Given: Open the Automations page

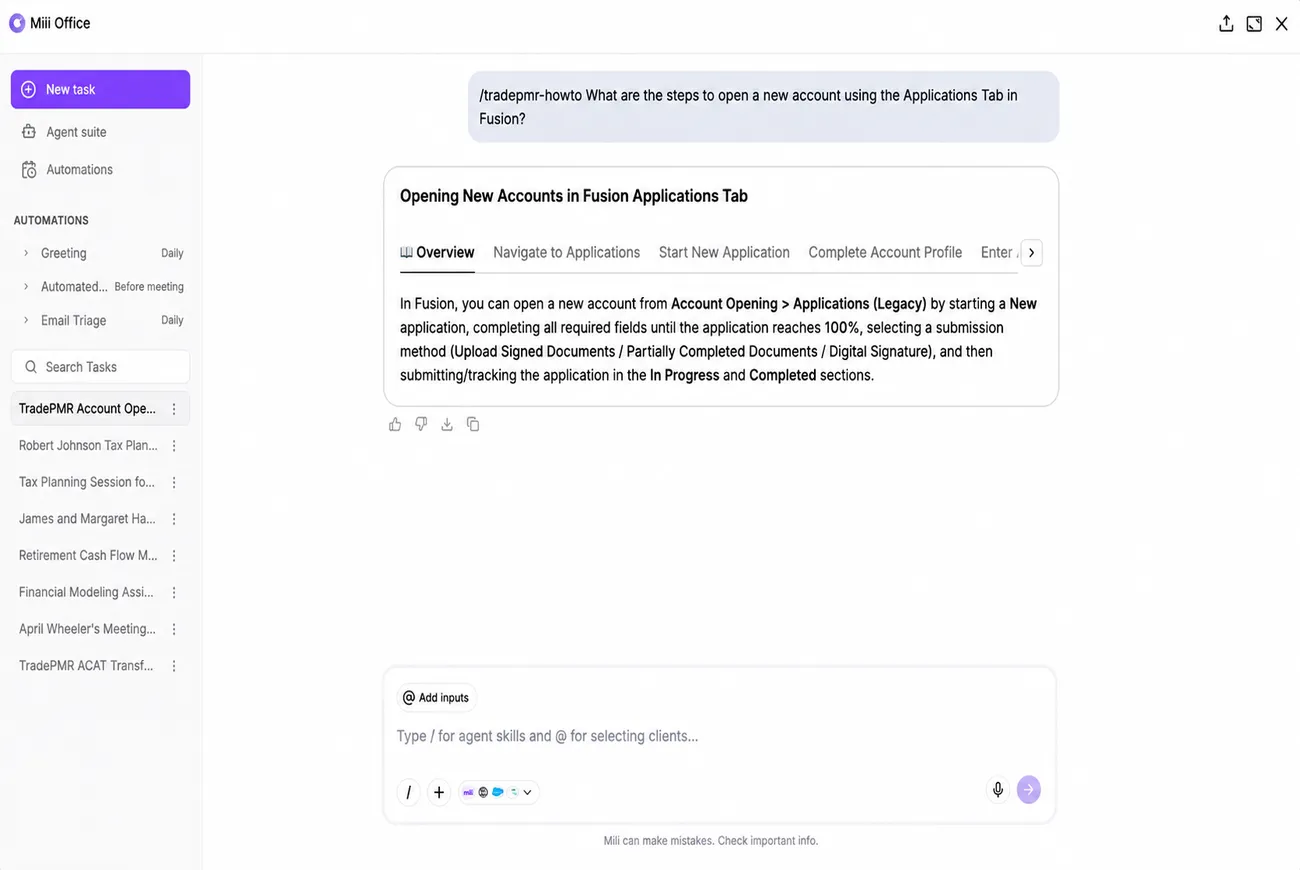Looking at the screenshot, I should click(x=79, y=170).
